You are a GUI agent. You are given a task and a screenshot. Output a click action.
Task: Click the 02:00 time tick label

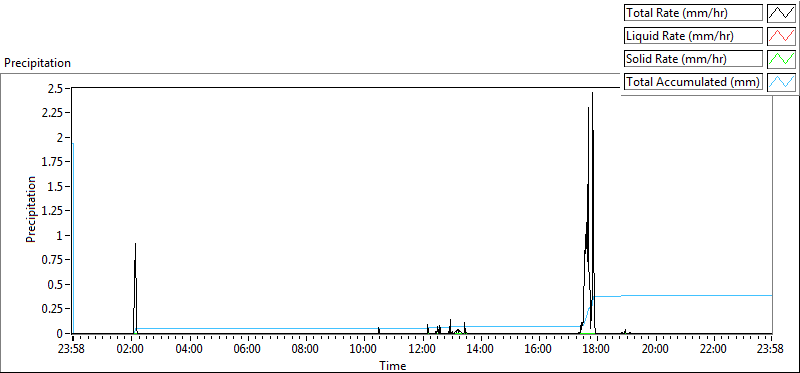131,350
